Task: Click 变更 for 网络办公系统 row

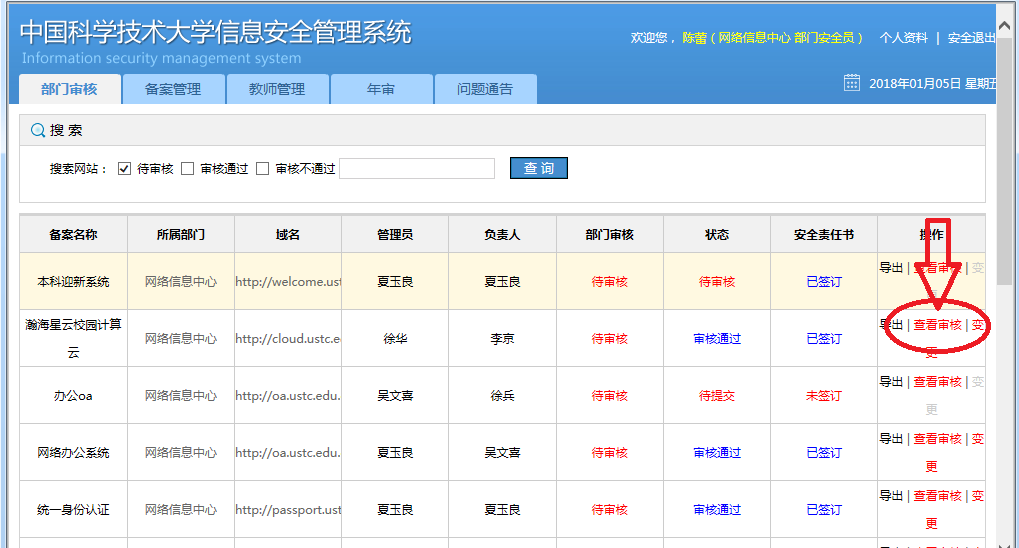Action: [978, 439]
